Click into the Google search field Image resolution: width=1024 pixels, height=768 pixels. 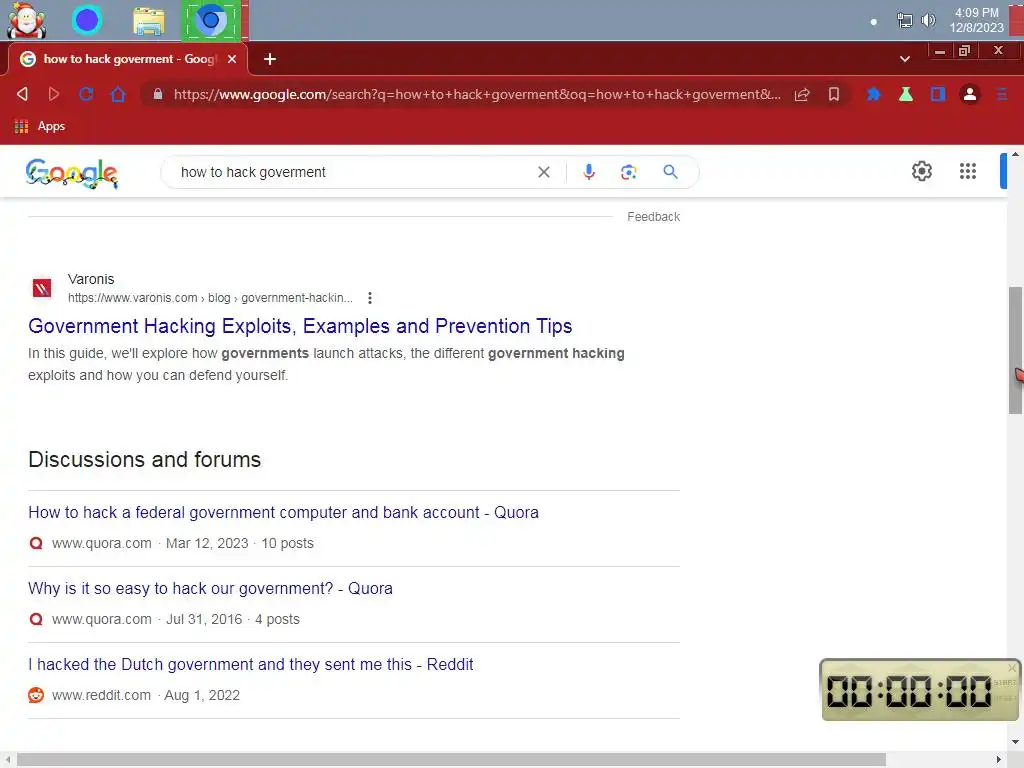click(353, 172)
